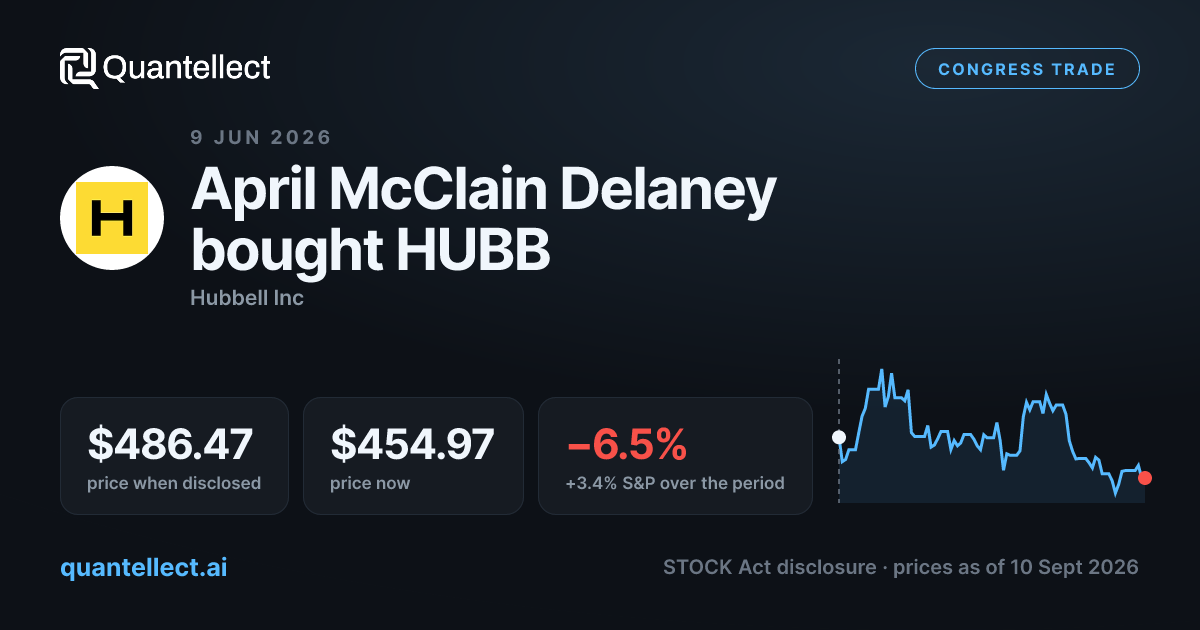
Task: Click the +3.4% S&P comparison text
Action: coord(675,483)
